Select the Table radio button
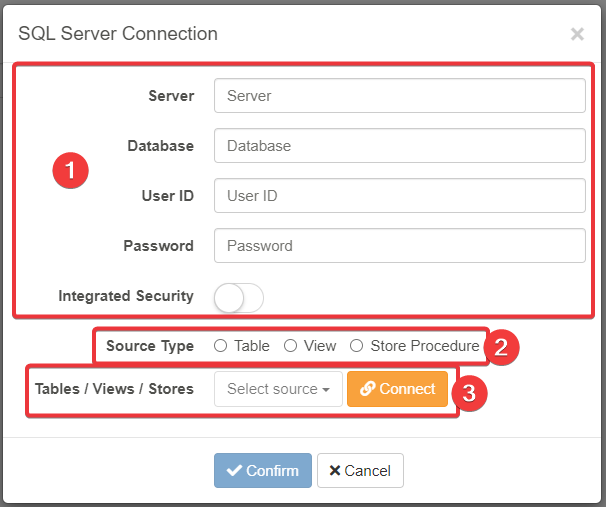 221,346
